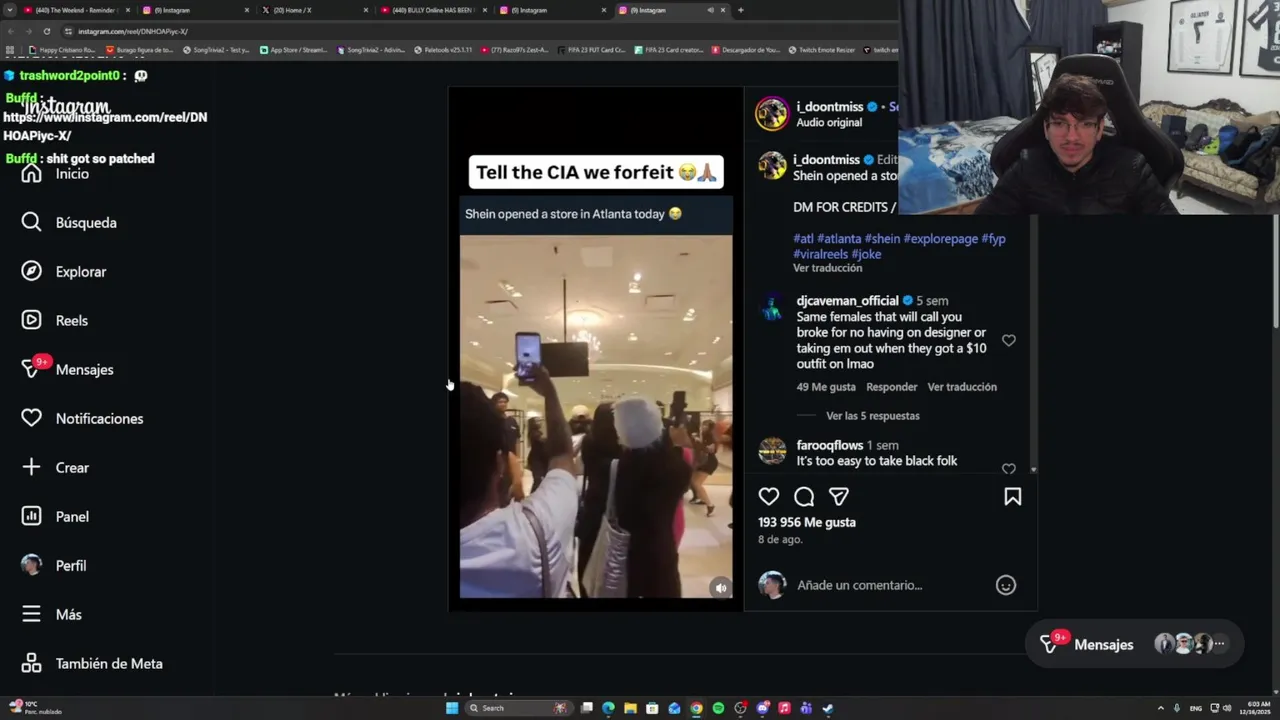
Task: Click the #atlanta hashtag
Action: [839, 239]
